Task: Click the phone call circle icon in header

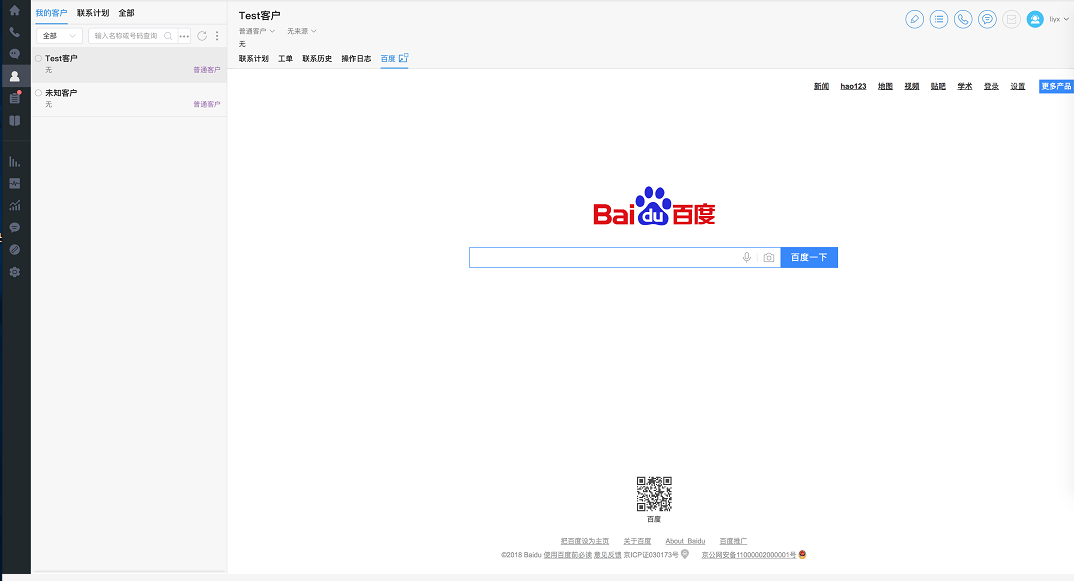Action: pos(963,19)
